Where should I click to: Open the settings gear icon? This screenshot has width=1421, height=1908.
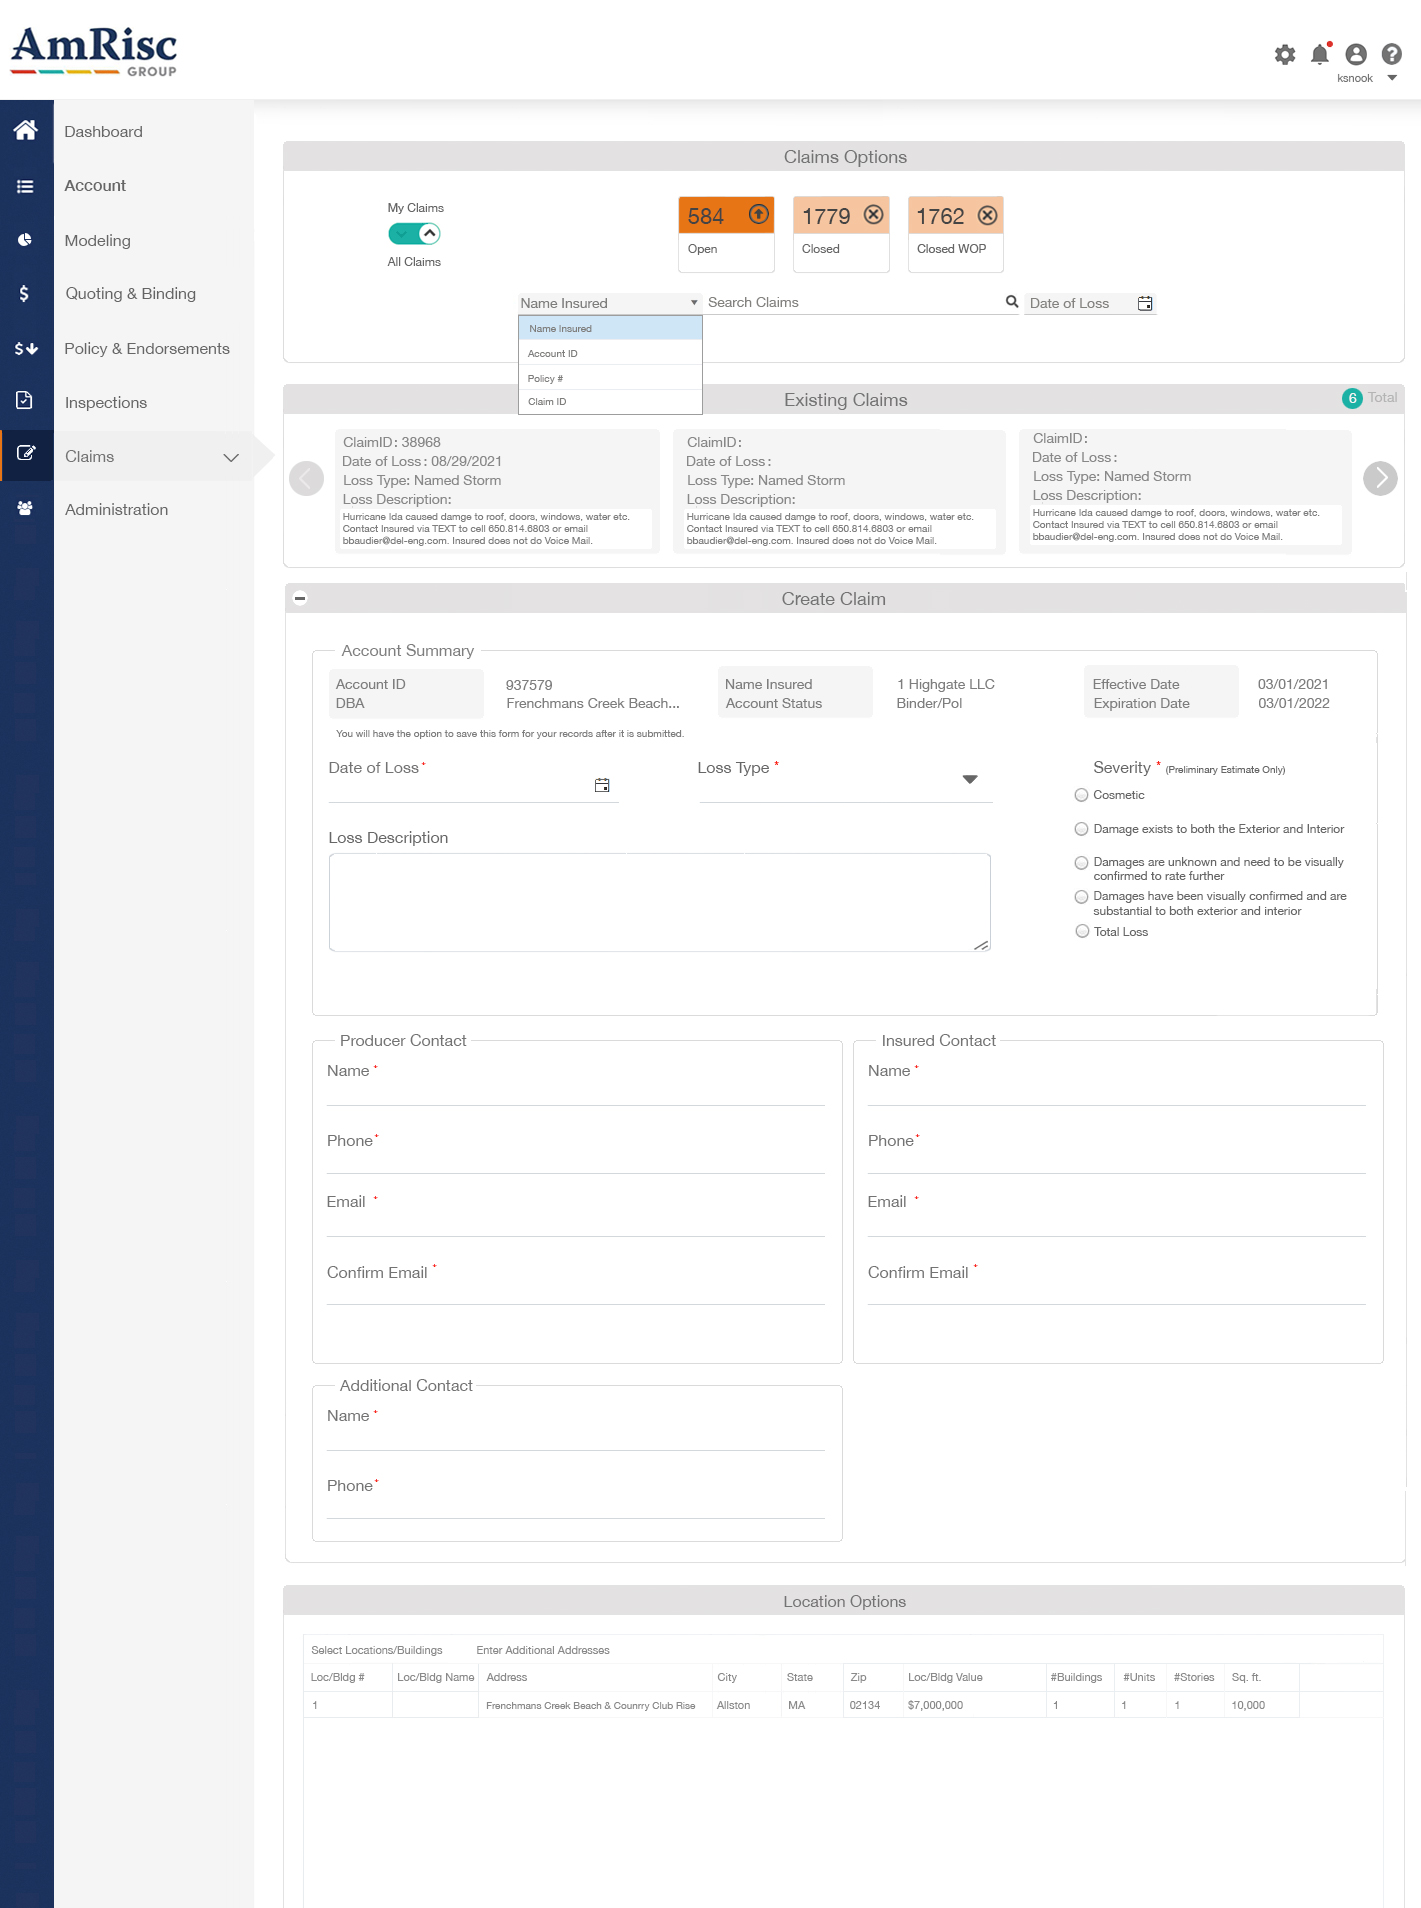(1284, 55)
